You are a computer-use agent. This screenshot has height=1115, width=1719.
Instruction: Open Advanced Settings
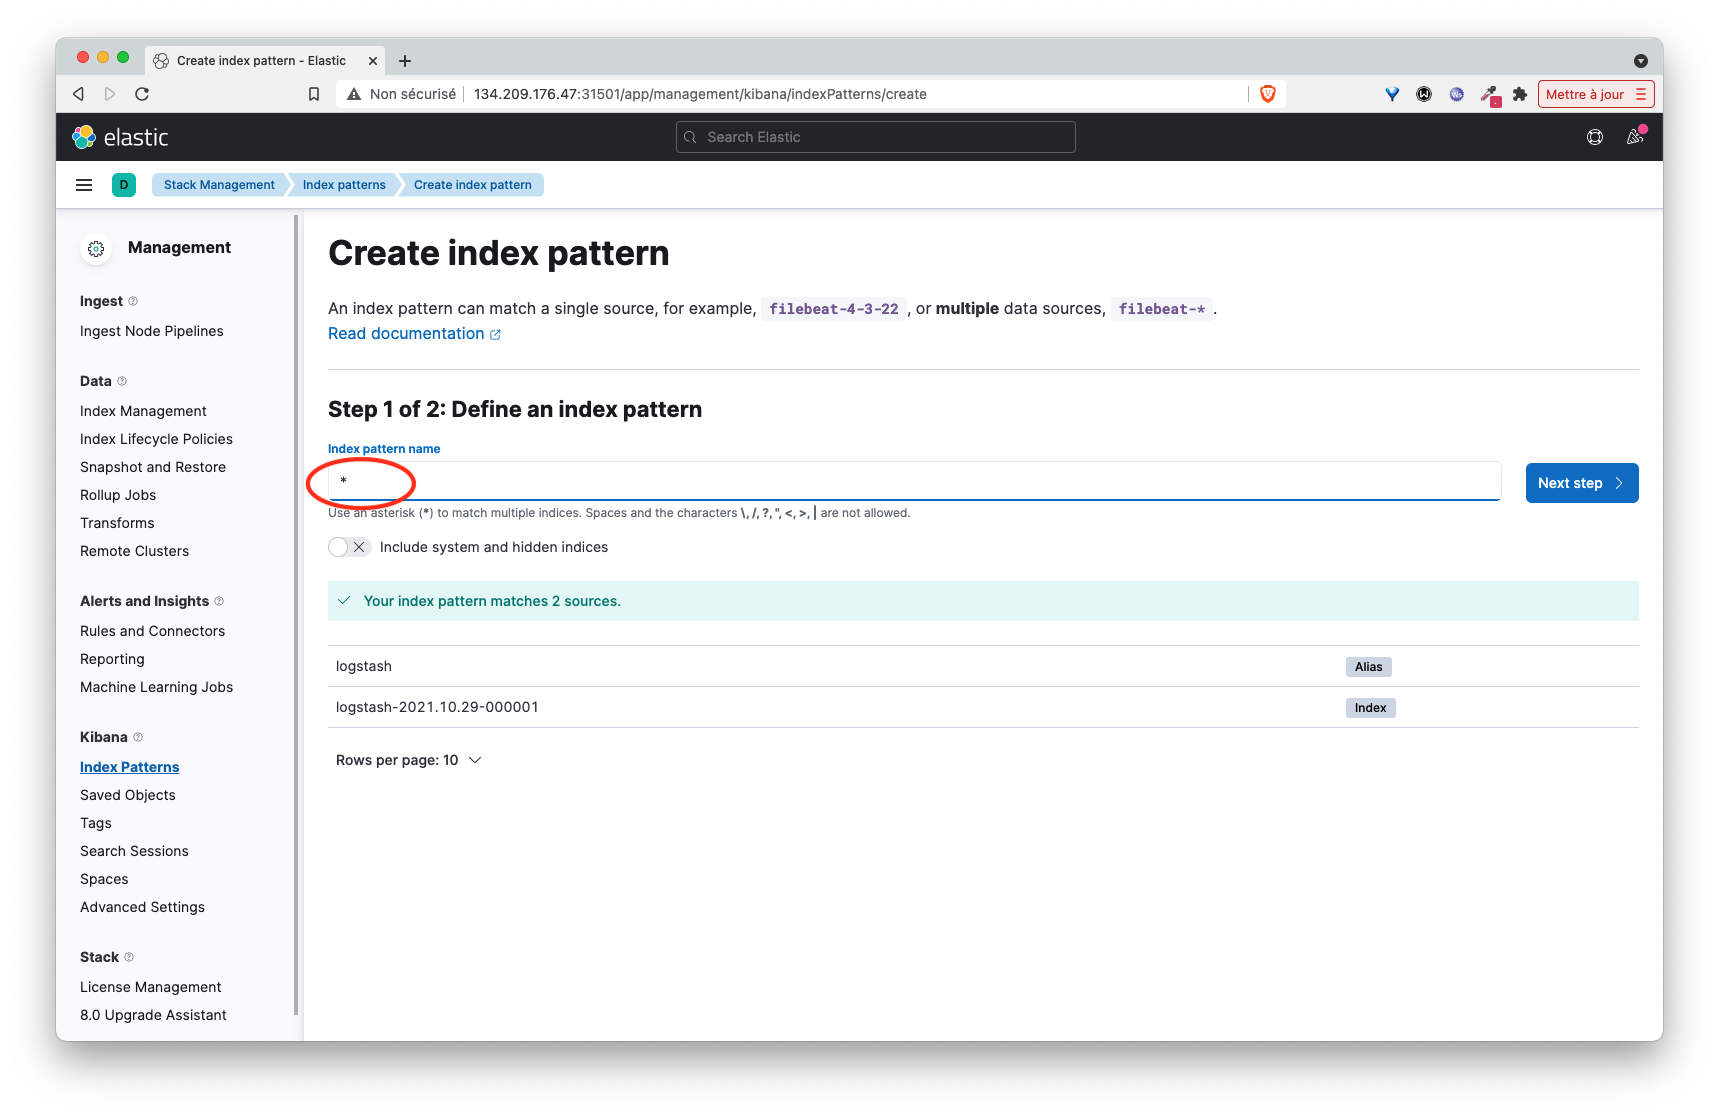pyautogui.click(x=142, y=907)
